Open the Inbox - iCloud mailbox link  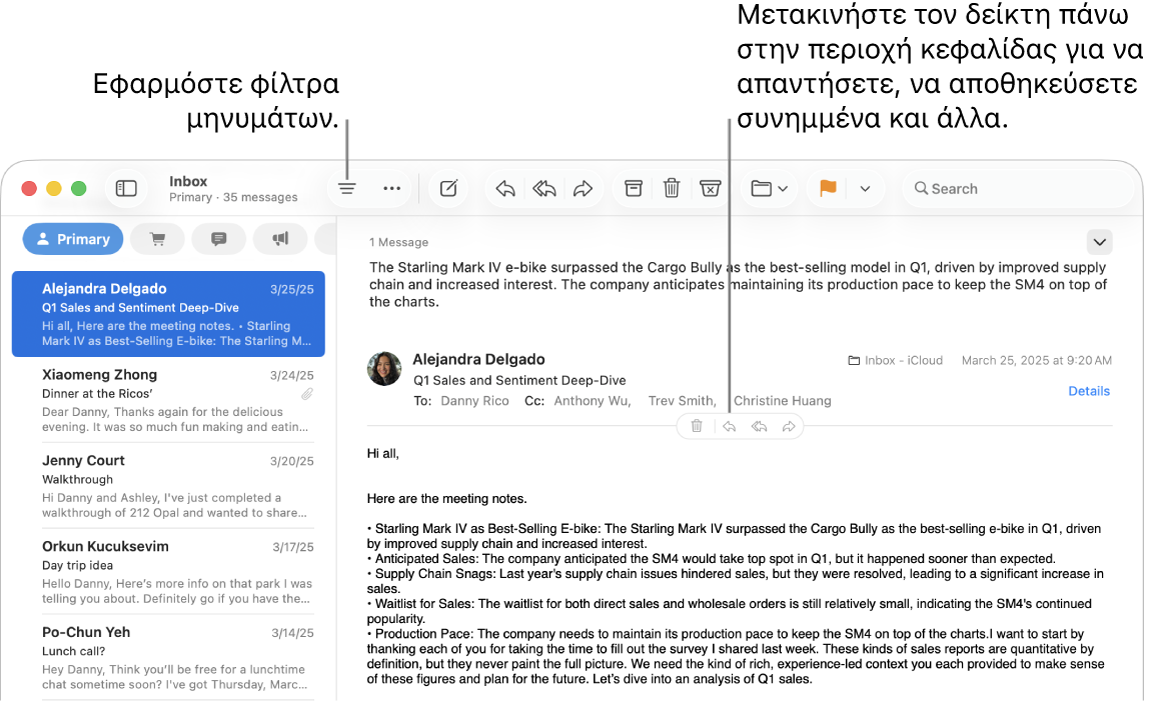point(895,360)
